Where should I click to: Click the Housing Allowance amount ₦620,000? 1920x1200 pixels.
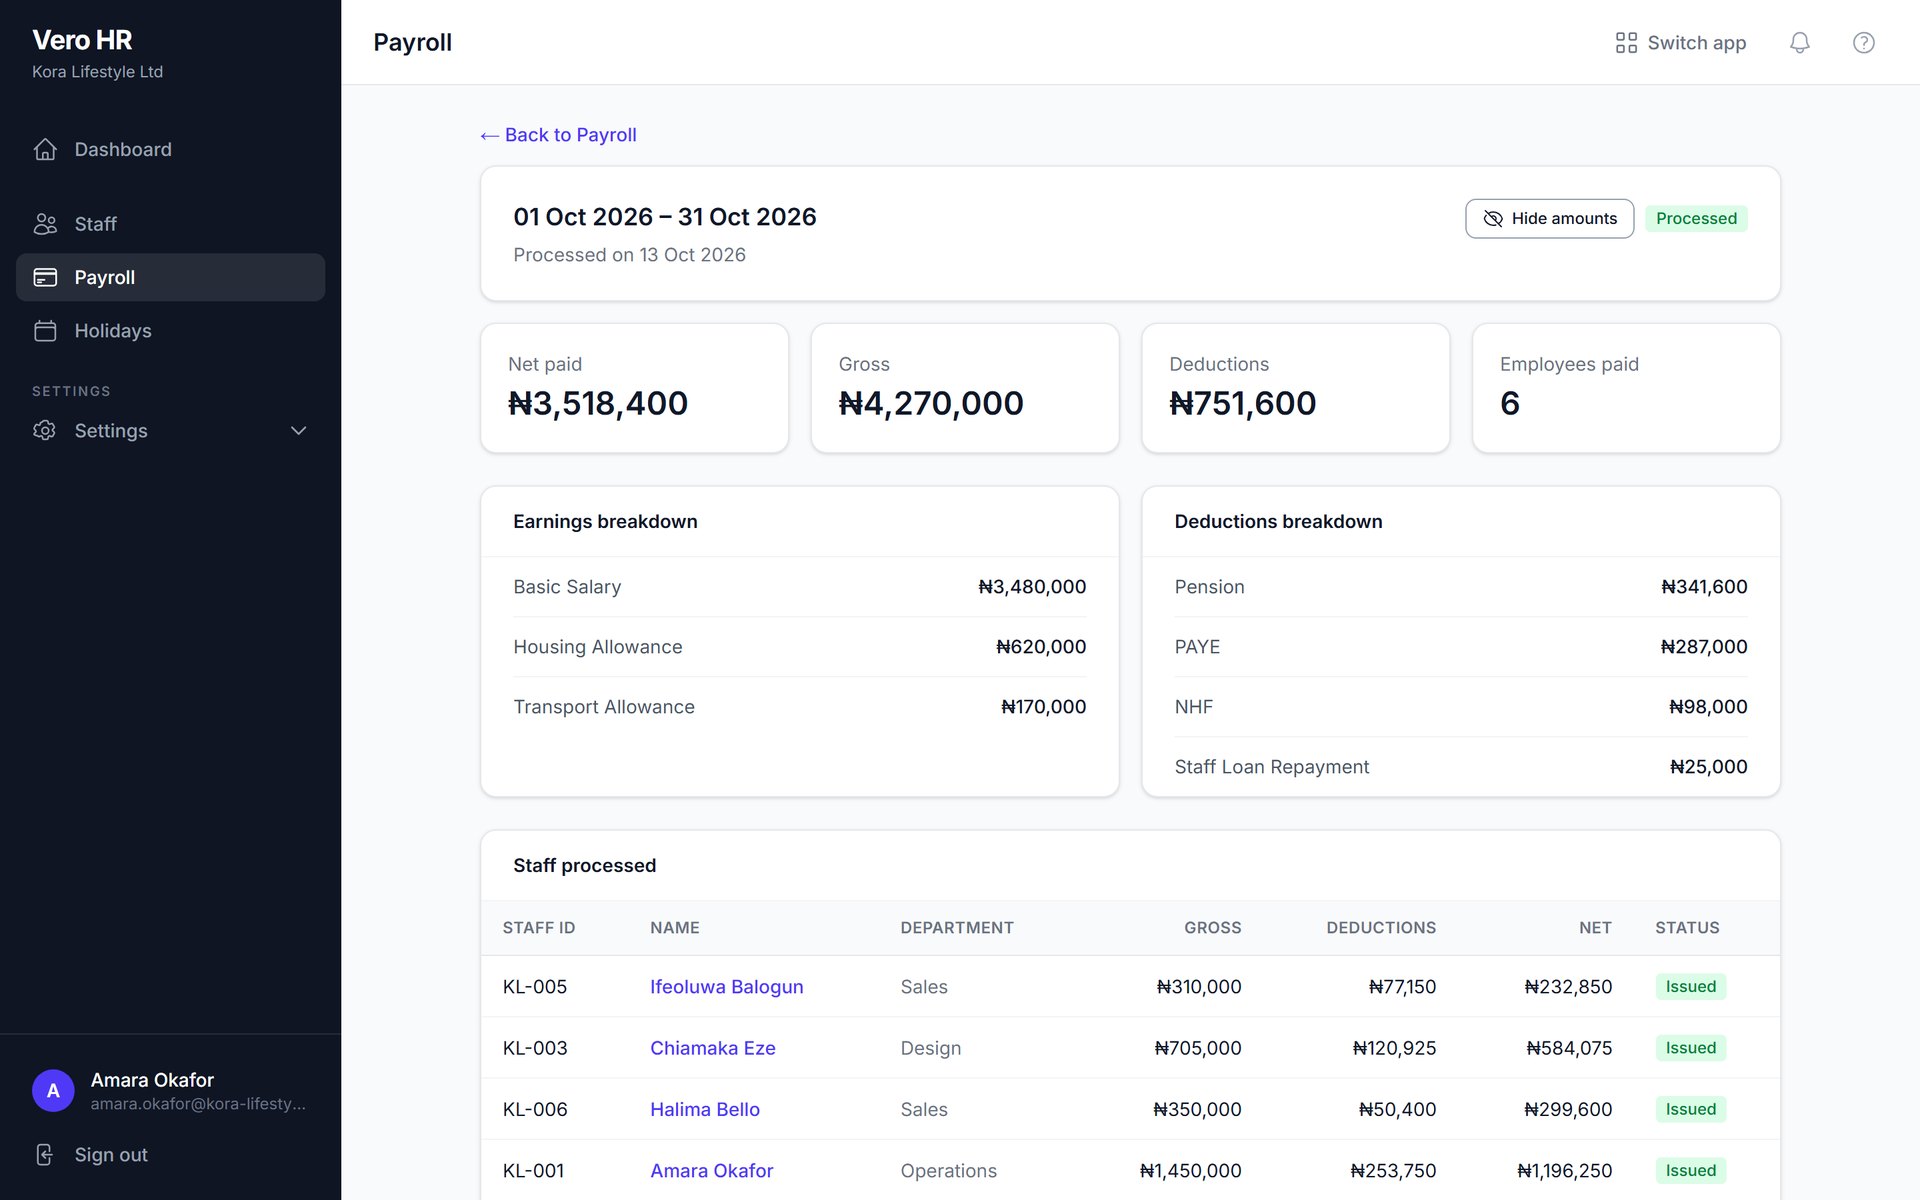(1041, 647)
